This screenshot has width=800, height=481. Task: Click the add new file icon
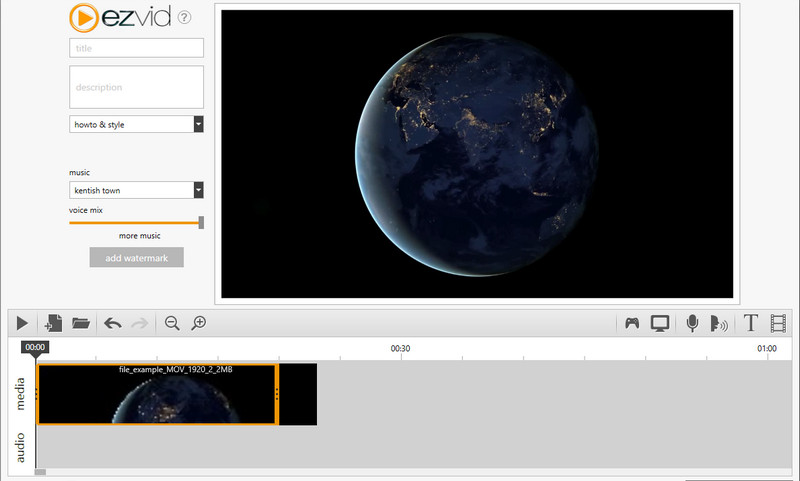pyautogui.click(x=53, y=323)
